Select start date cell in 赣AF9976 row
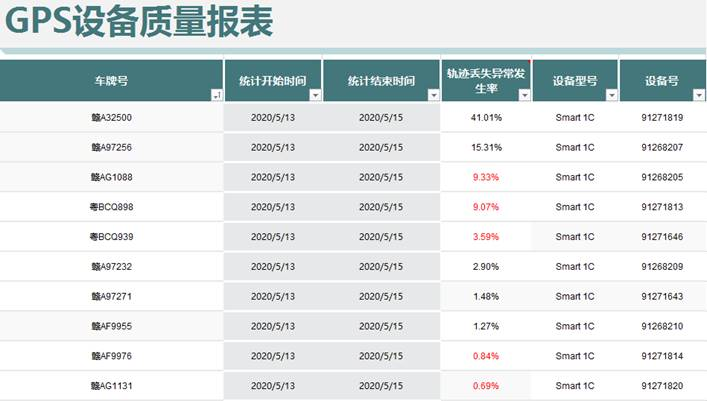 click(273, 356)
